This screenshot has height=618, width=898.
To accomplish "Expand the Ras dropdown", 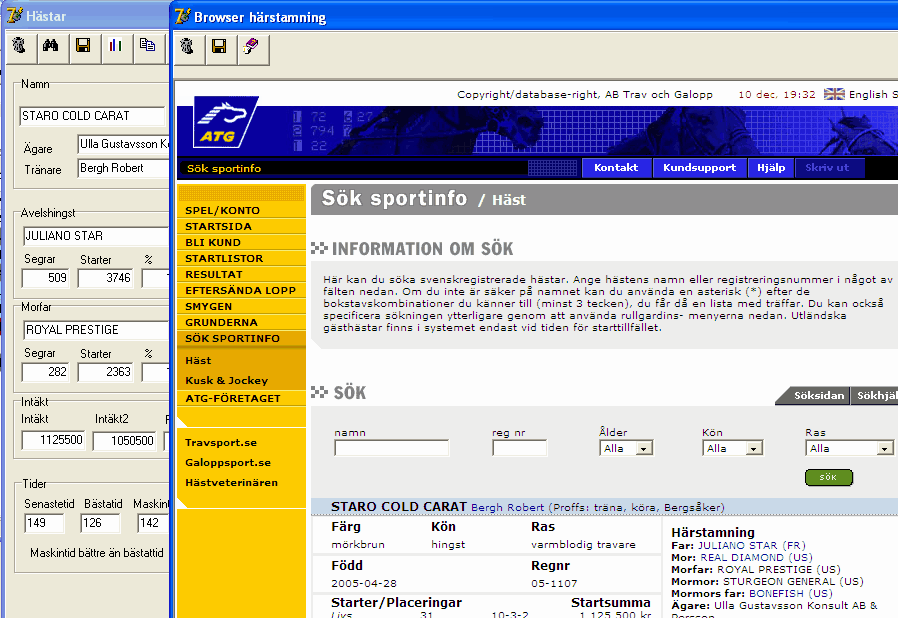I will click(885, 448).
